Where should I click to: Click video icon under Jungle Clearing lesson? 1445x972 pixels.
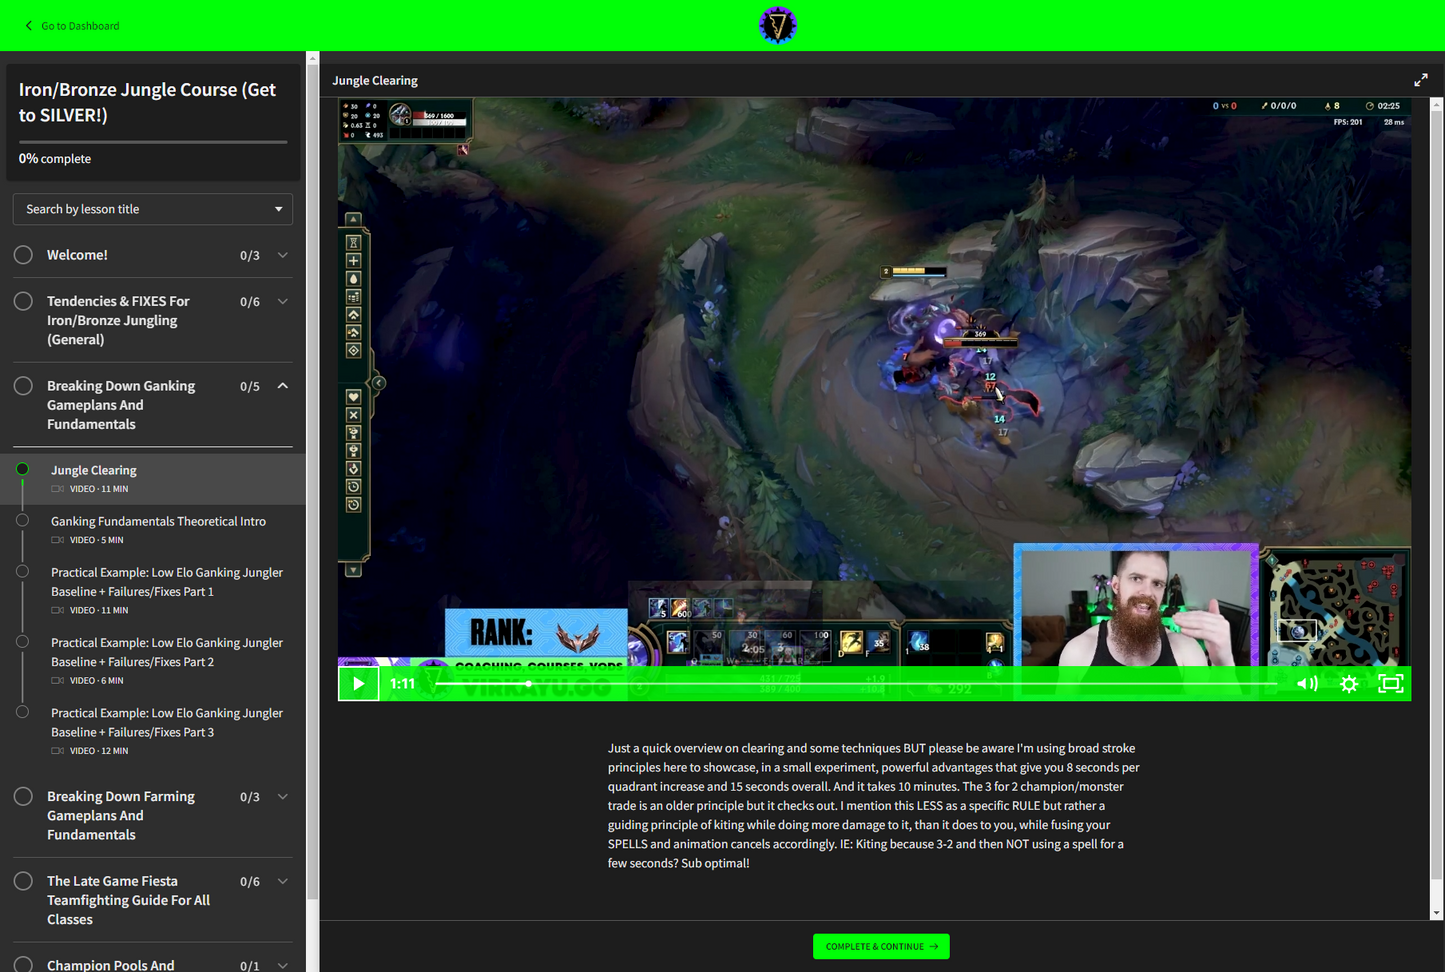[x=58, y=489]
